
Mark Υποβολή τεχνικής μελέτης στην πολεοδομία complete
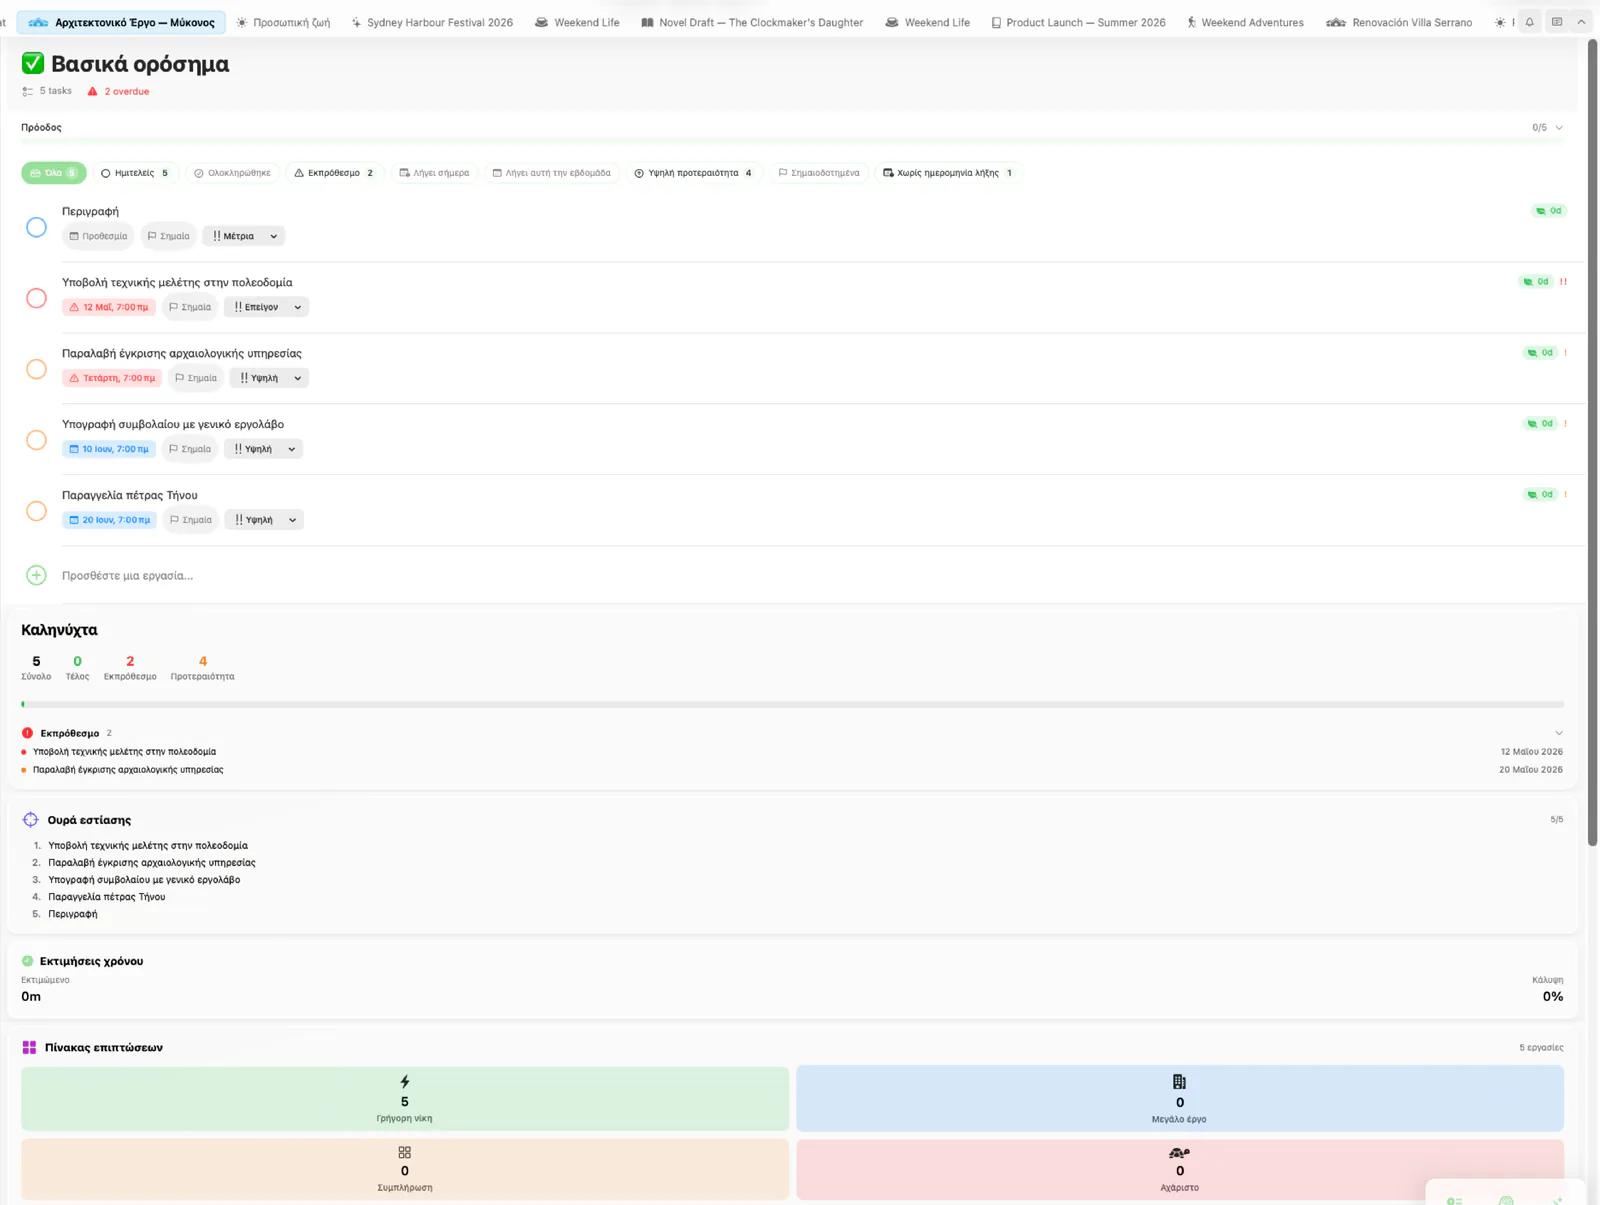pyautogui.click(x=36, y=298)
